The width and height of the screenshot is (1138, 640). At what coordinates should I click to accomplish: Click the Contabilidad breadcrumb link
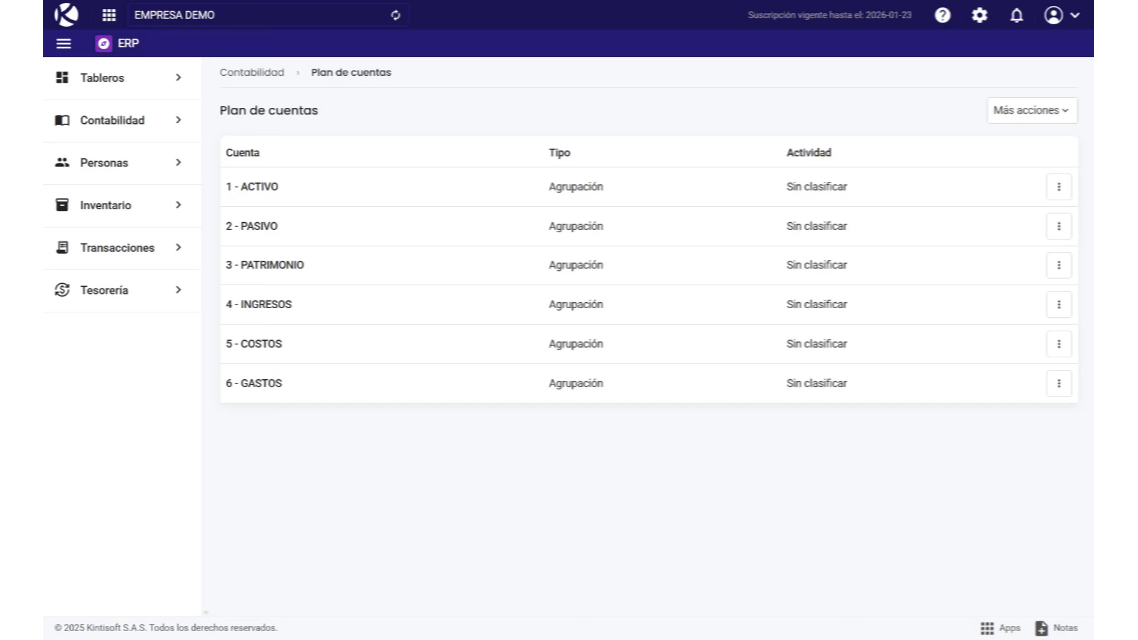point(252,73)
